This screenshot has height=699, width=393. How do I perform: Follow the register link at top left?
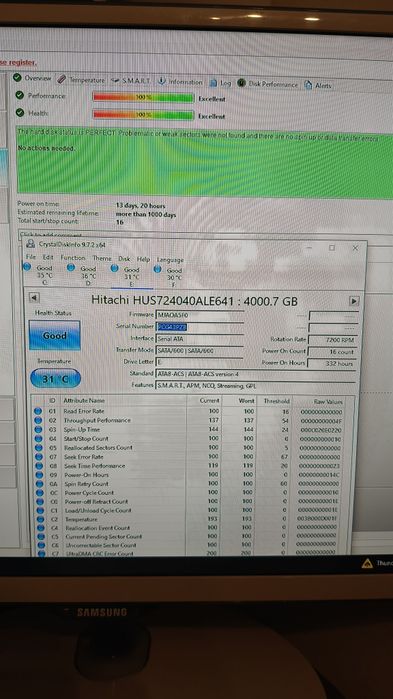pos(18,62)
